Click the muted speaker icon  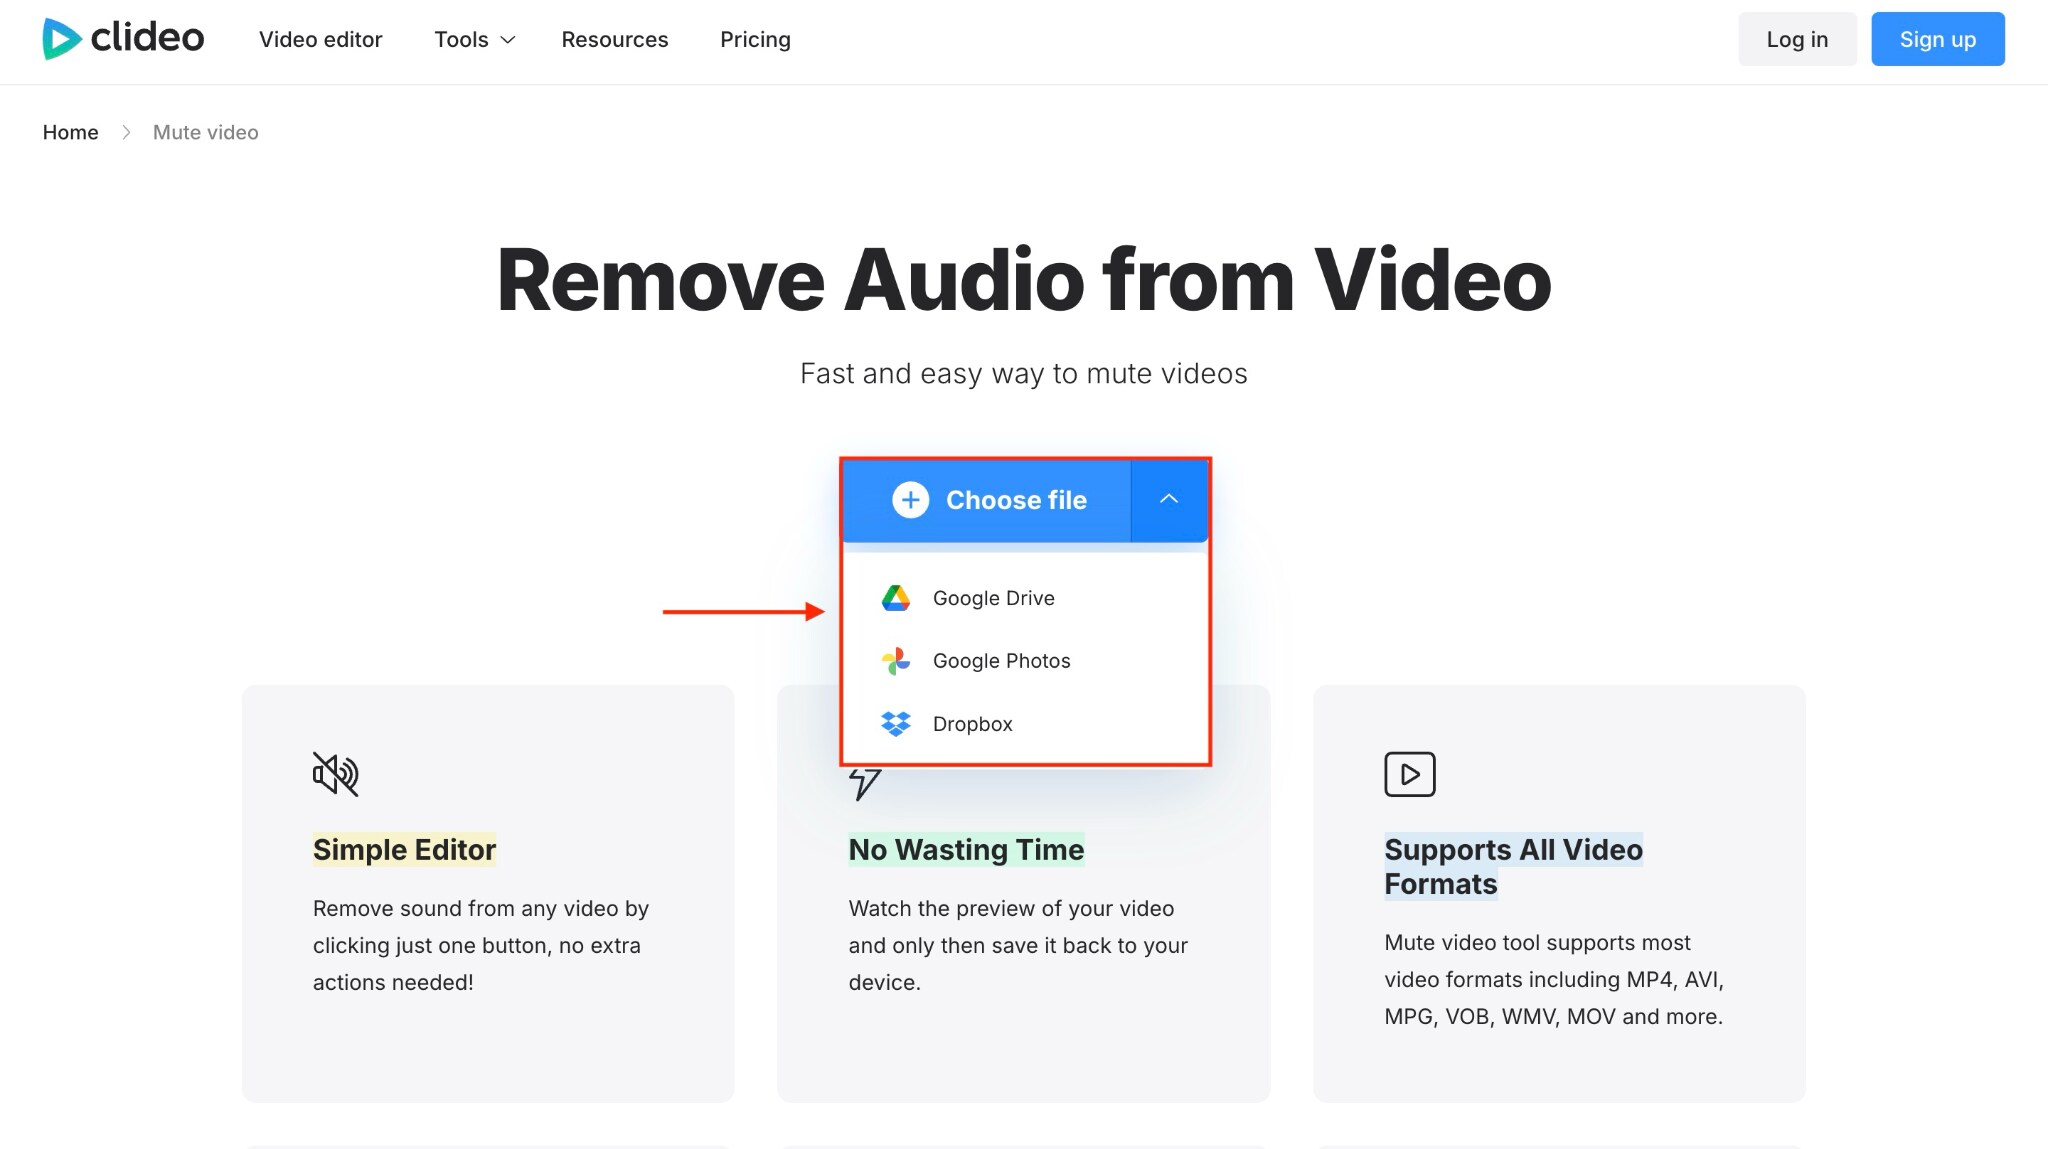coord(335,774)
